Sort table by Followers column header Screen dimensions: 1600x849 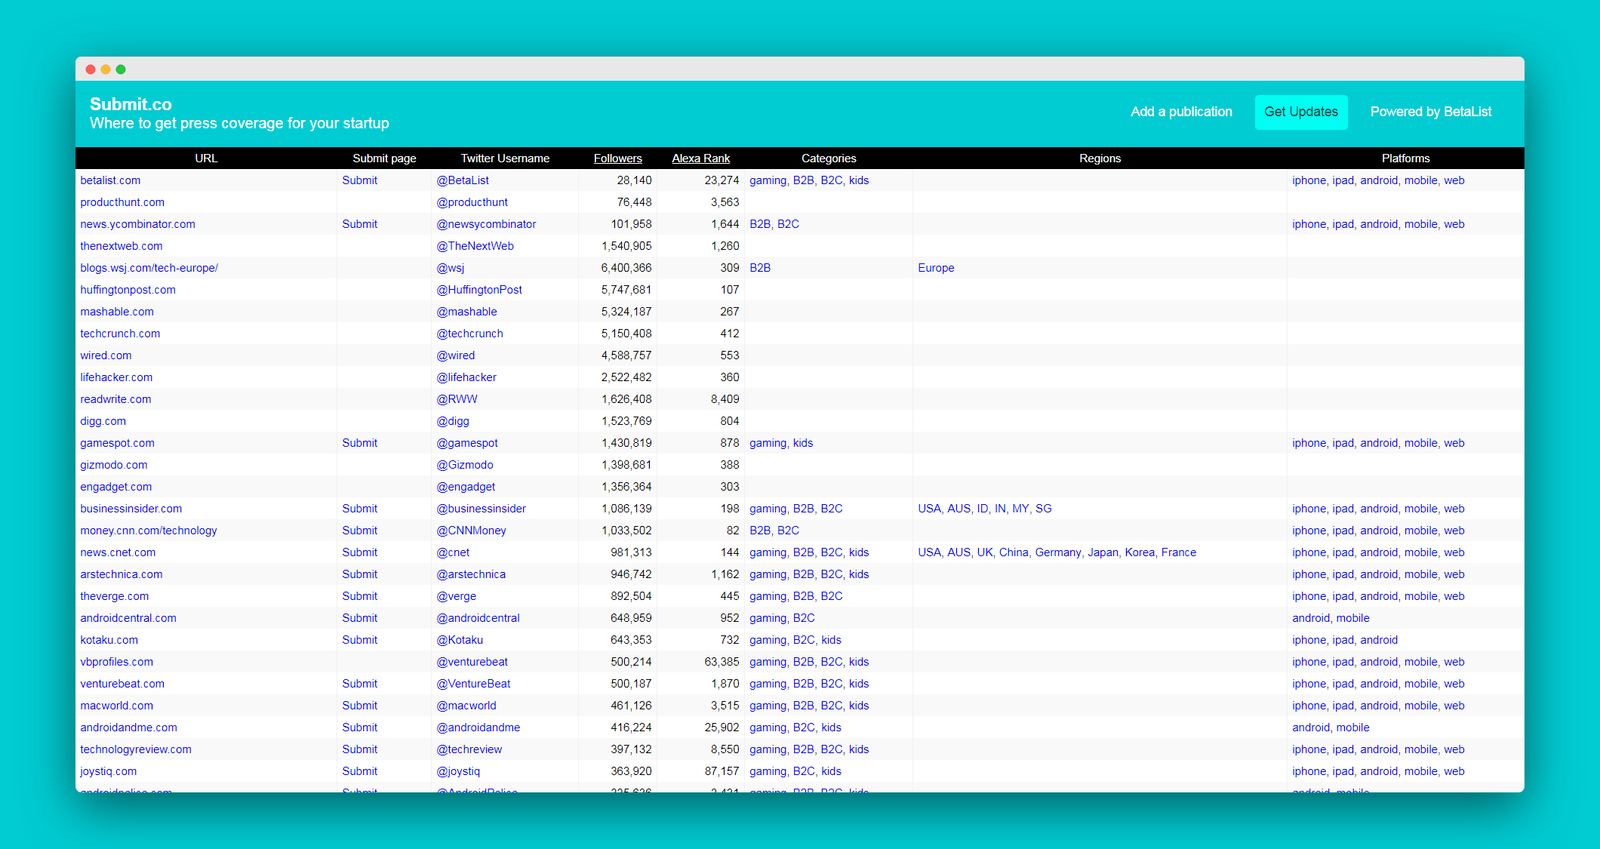pos(618,158)
